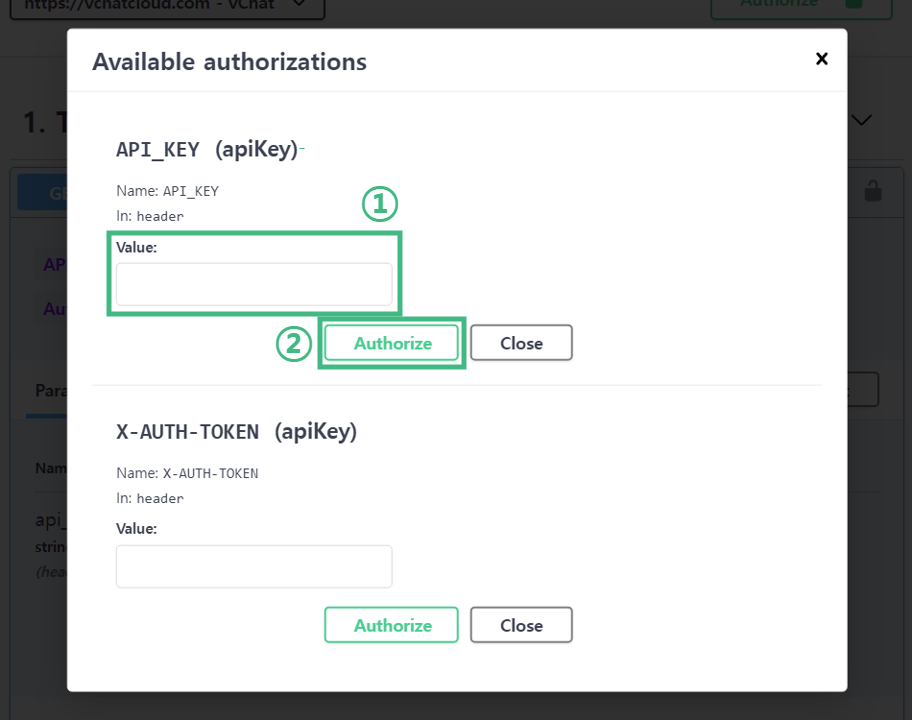Screen dimensions: 912x720
Task: Focus the API_KEY Value input field
Action: (x=254, y=284)
